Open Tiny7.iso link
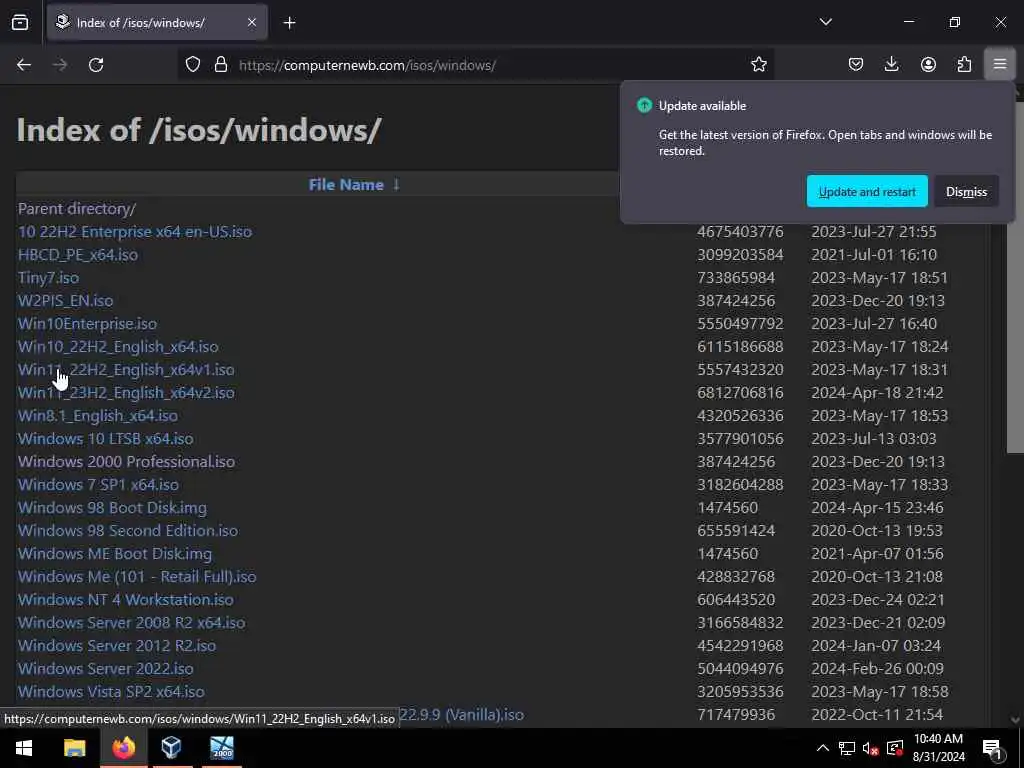Viewport: 1024px width, 768px height. coord(48,278)
